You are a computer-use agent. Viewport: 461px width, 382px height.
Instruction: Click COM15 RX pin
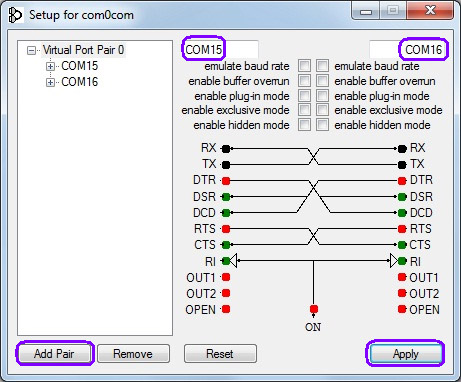[226, 149]
